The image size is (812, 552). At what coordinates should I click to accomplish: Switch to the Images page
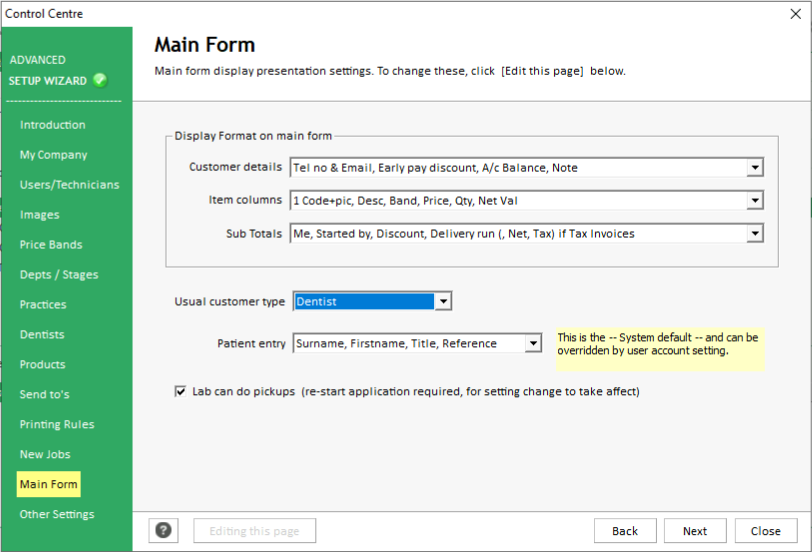point(39,215)
